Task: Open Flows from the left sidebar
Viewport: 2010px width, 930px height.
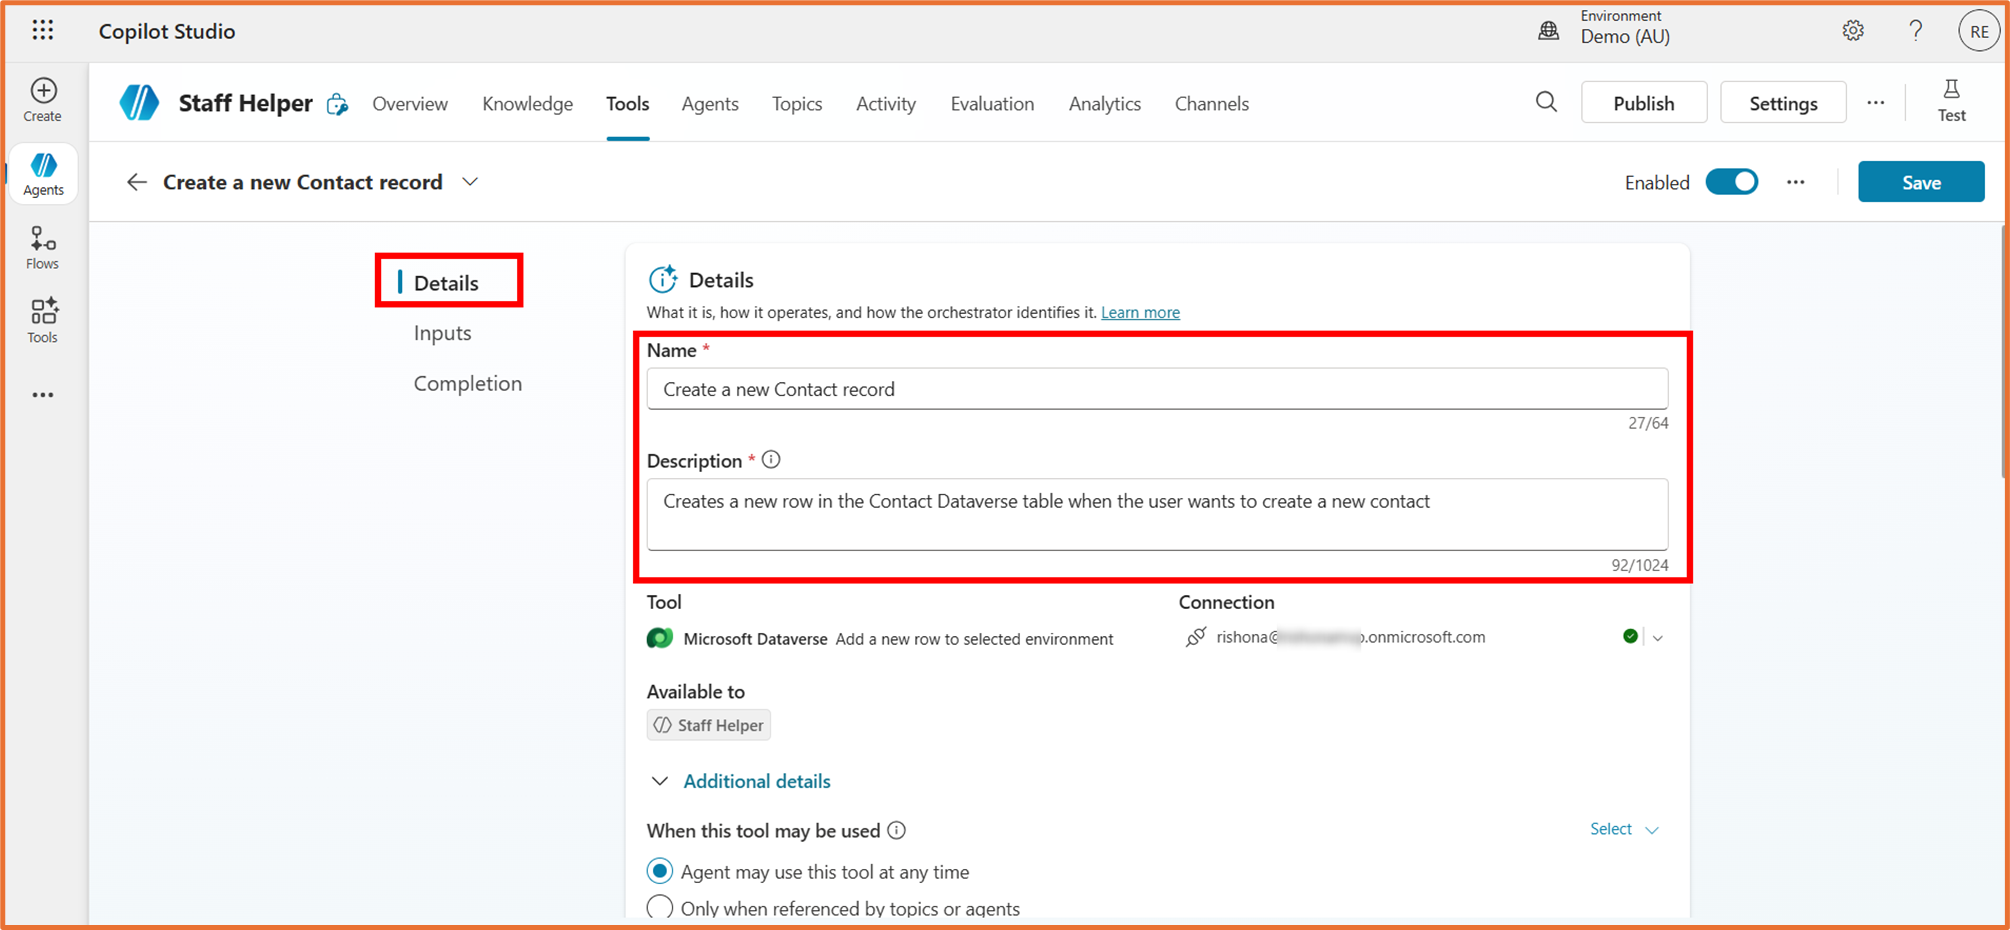Action: tap(42, 247)
